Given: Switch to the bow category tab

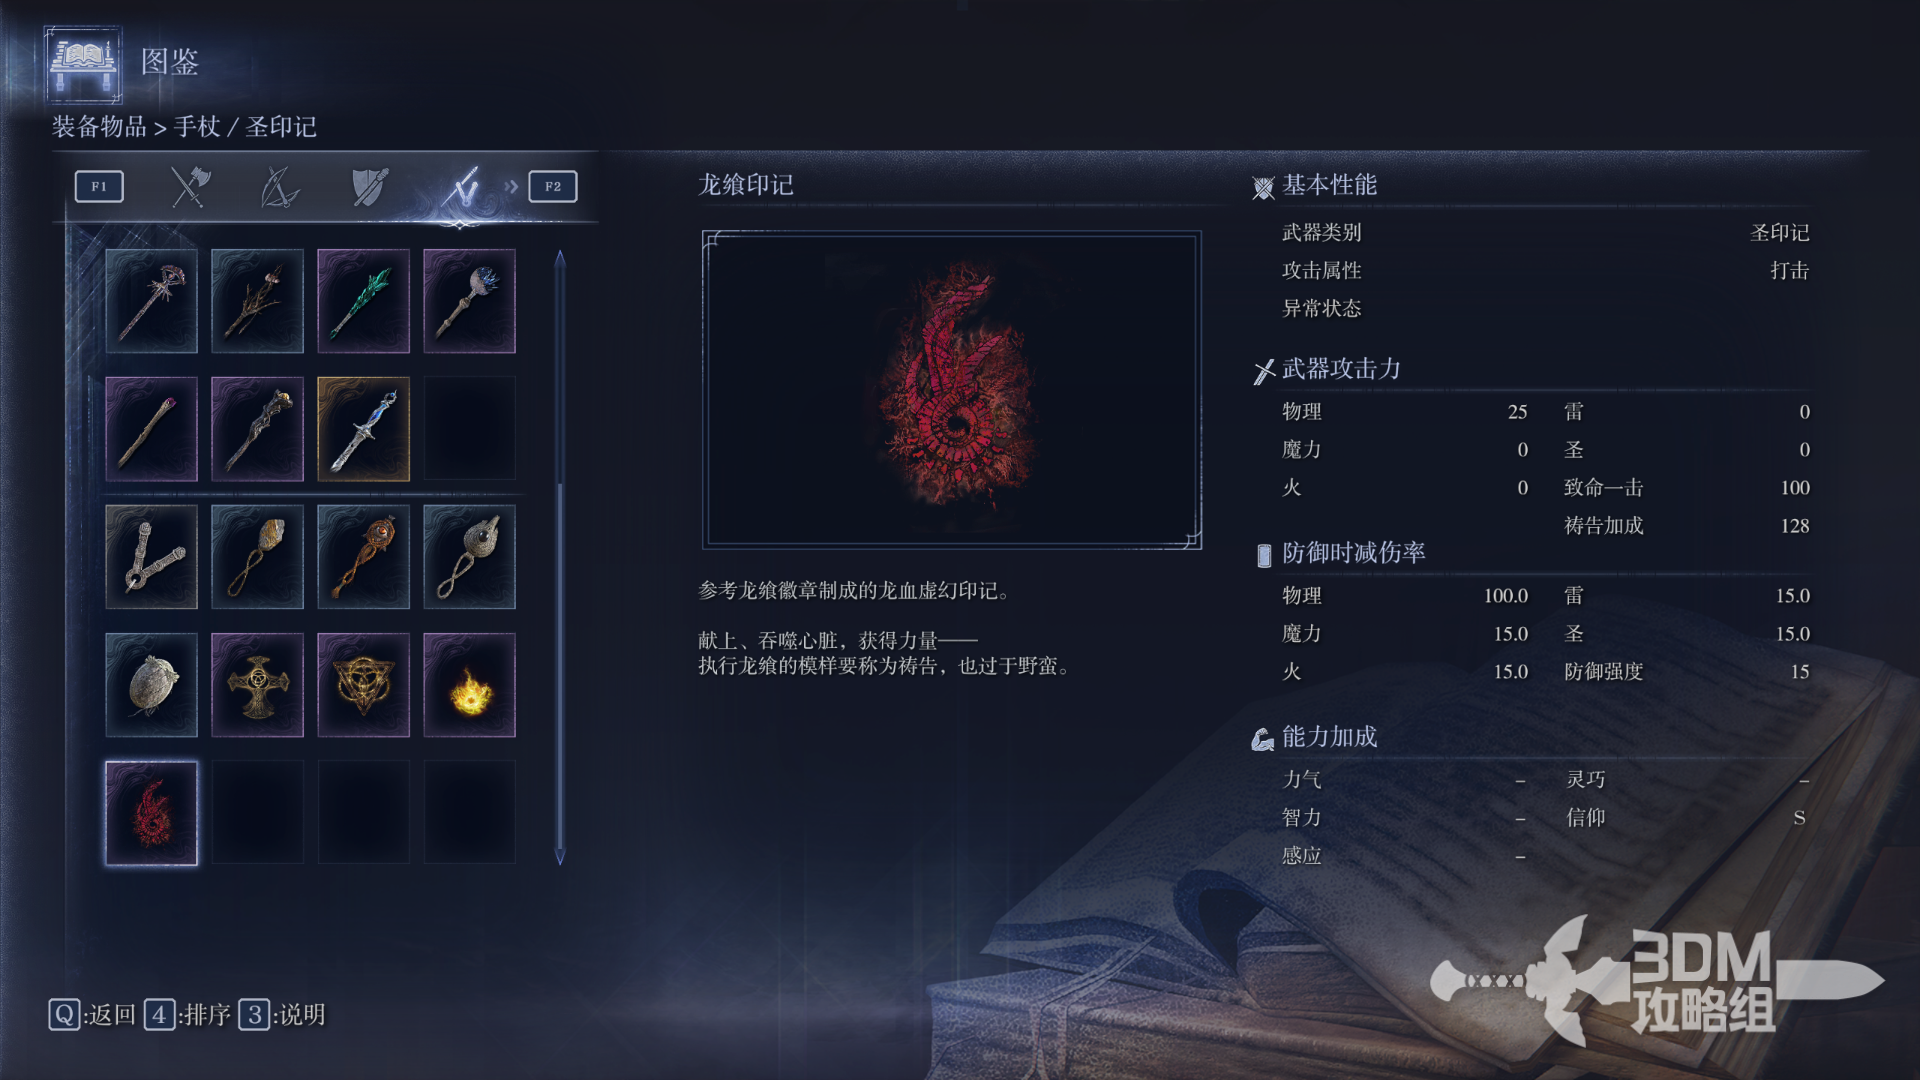Looking at the screenshot, I should point(279,187).
